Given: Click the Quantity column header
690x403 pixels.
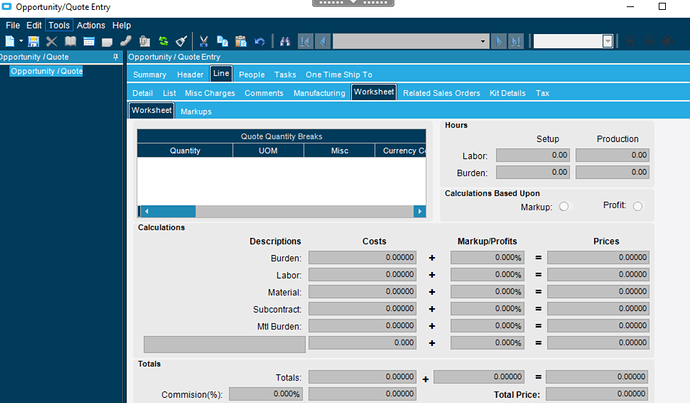Looking at the screenshot, I should pyautogui.click(x=185, y=150).
